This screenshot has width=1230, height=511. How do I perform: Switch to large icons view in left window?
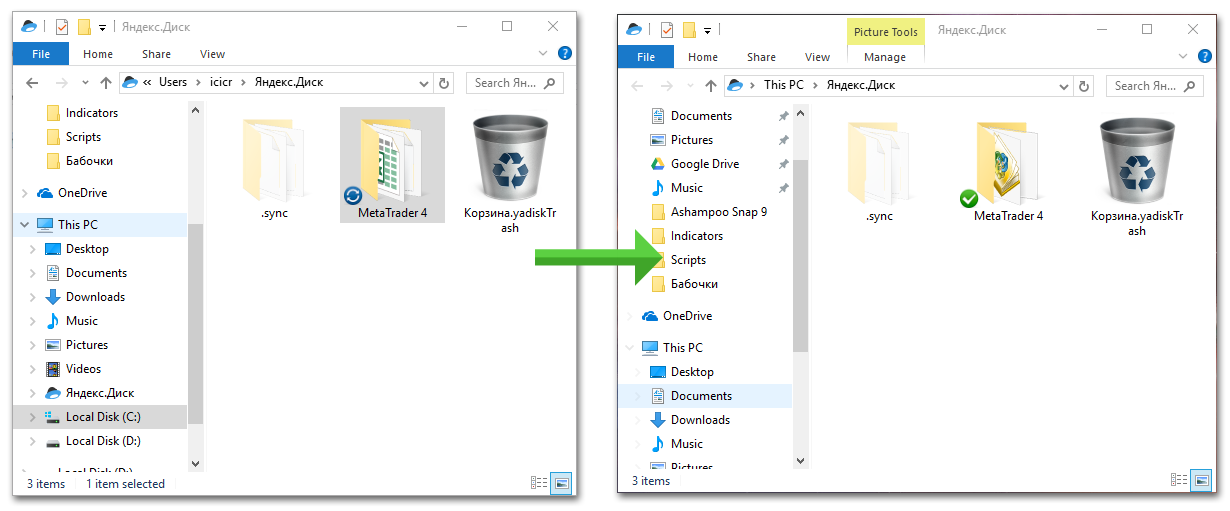(x=562, y=483)
